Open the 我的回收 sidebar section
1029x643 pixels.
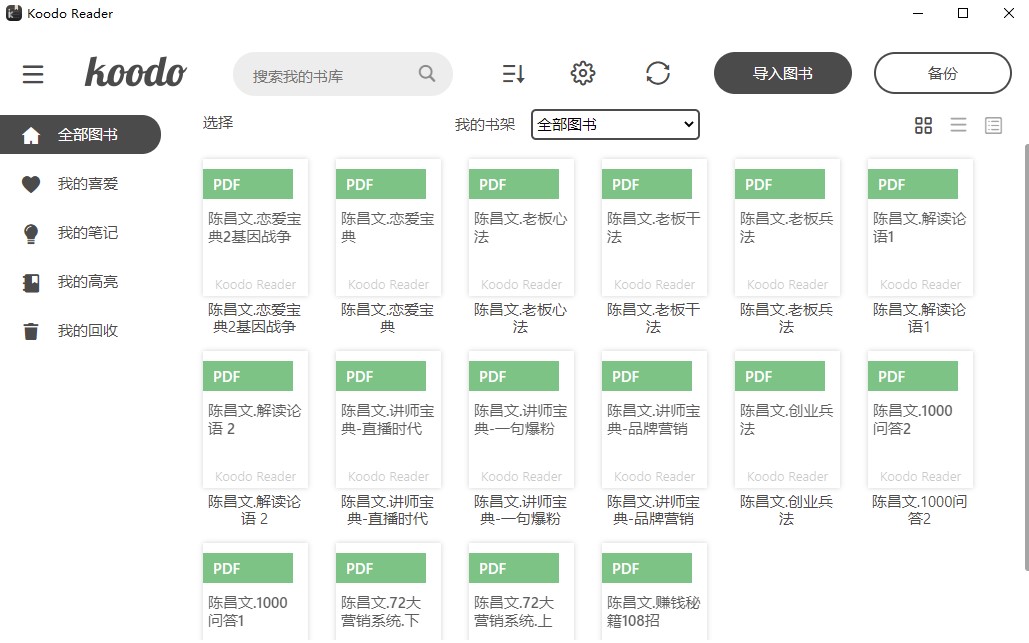[x=80, y=331]
